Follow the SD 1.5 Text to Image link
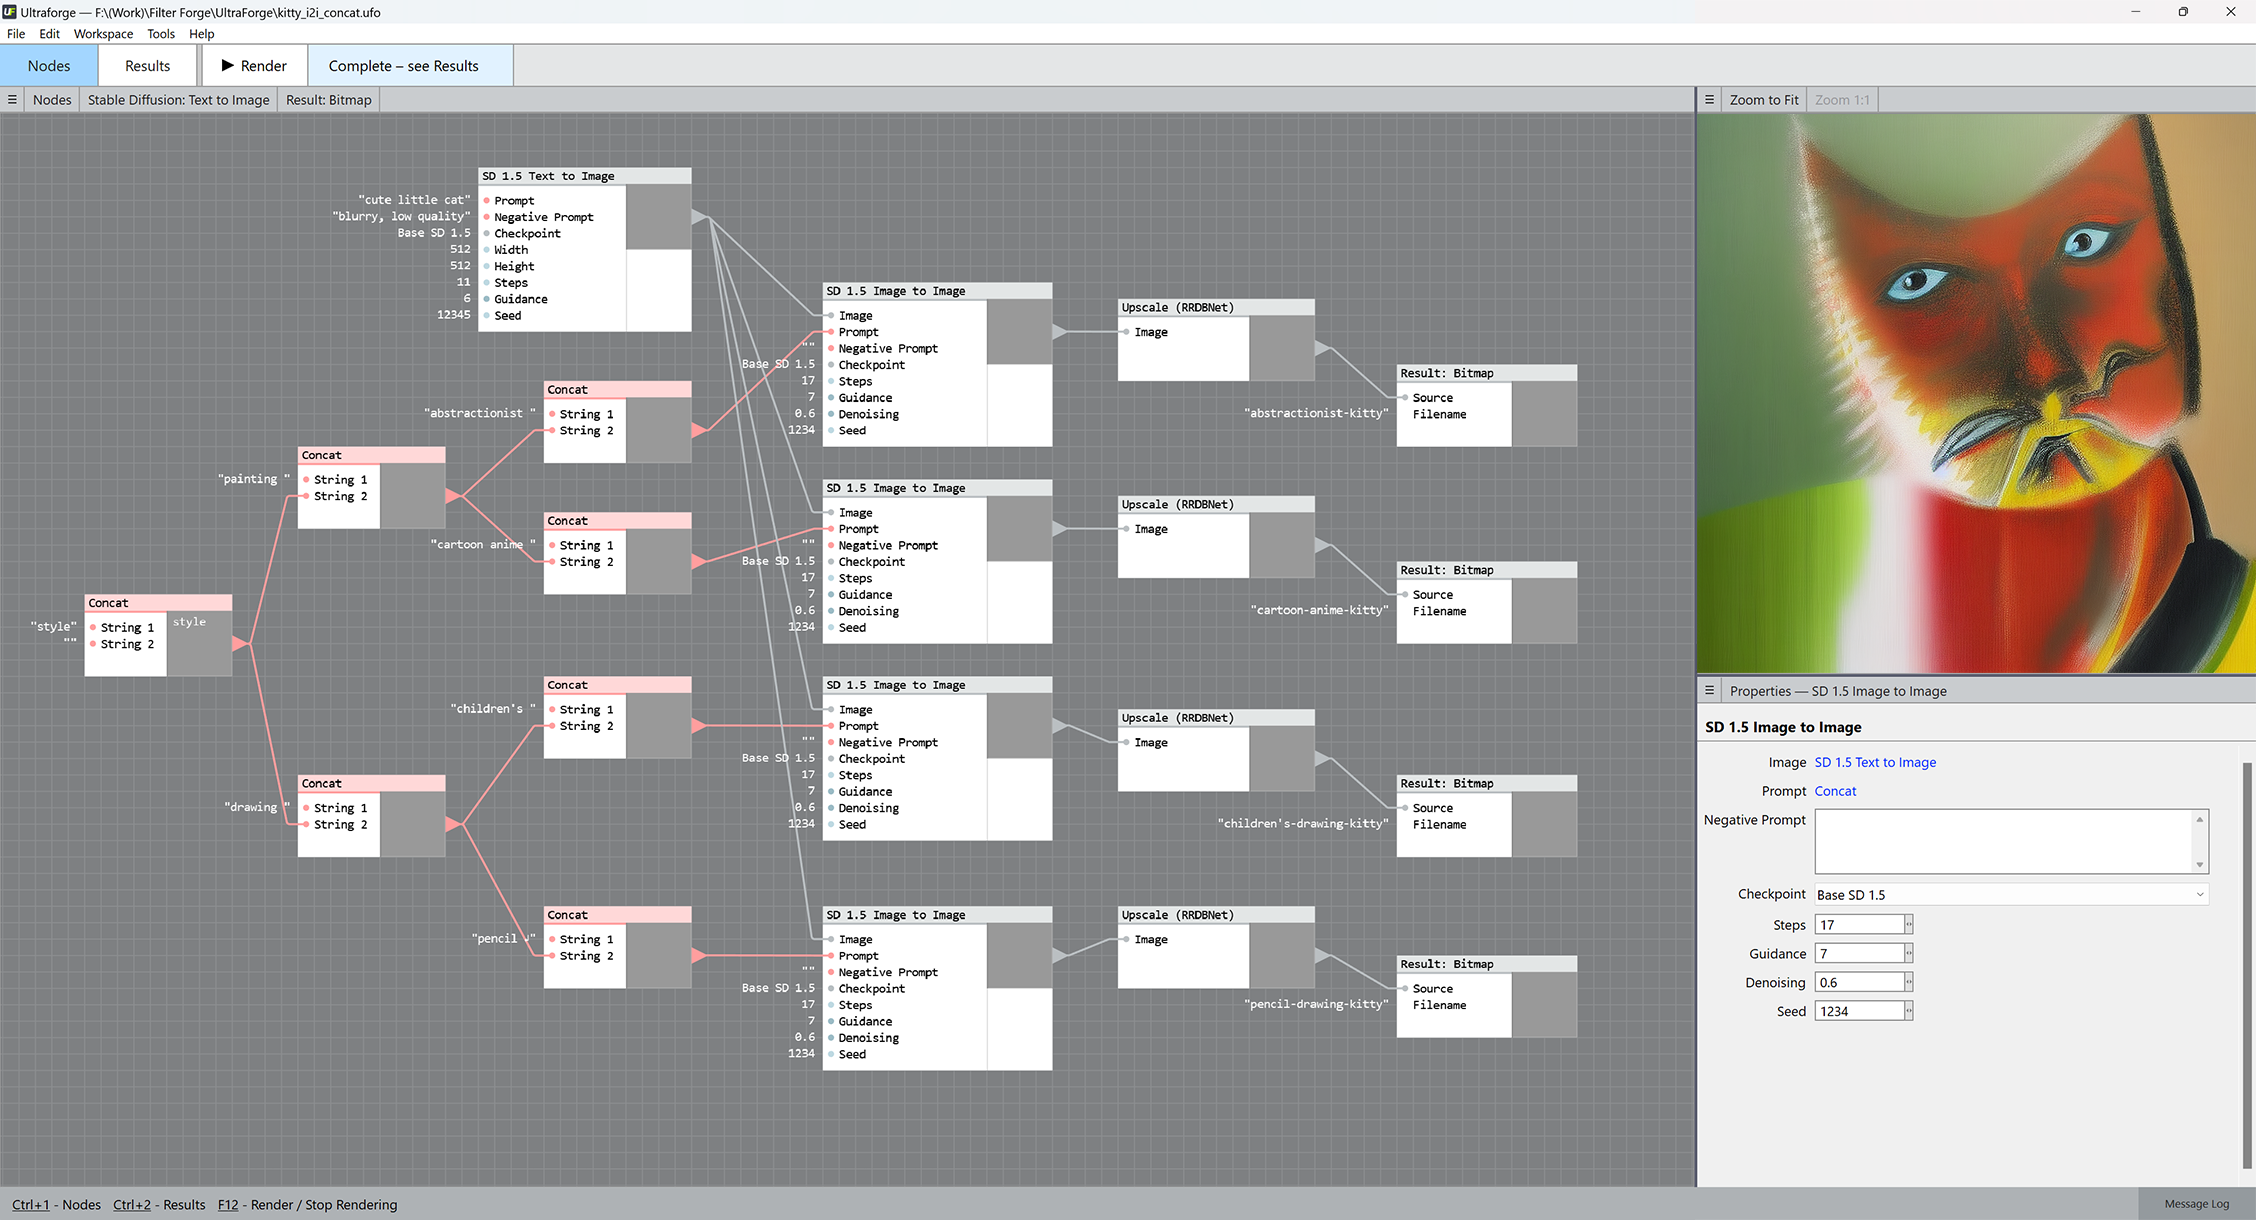Image resolution: width=2256 pixels, height=1220 pixels. click(x=1875, y=763)
